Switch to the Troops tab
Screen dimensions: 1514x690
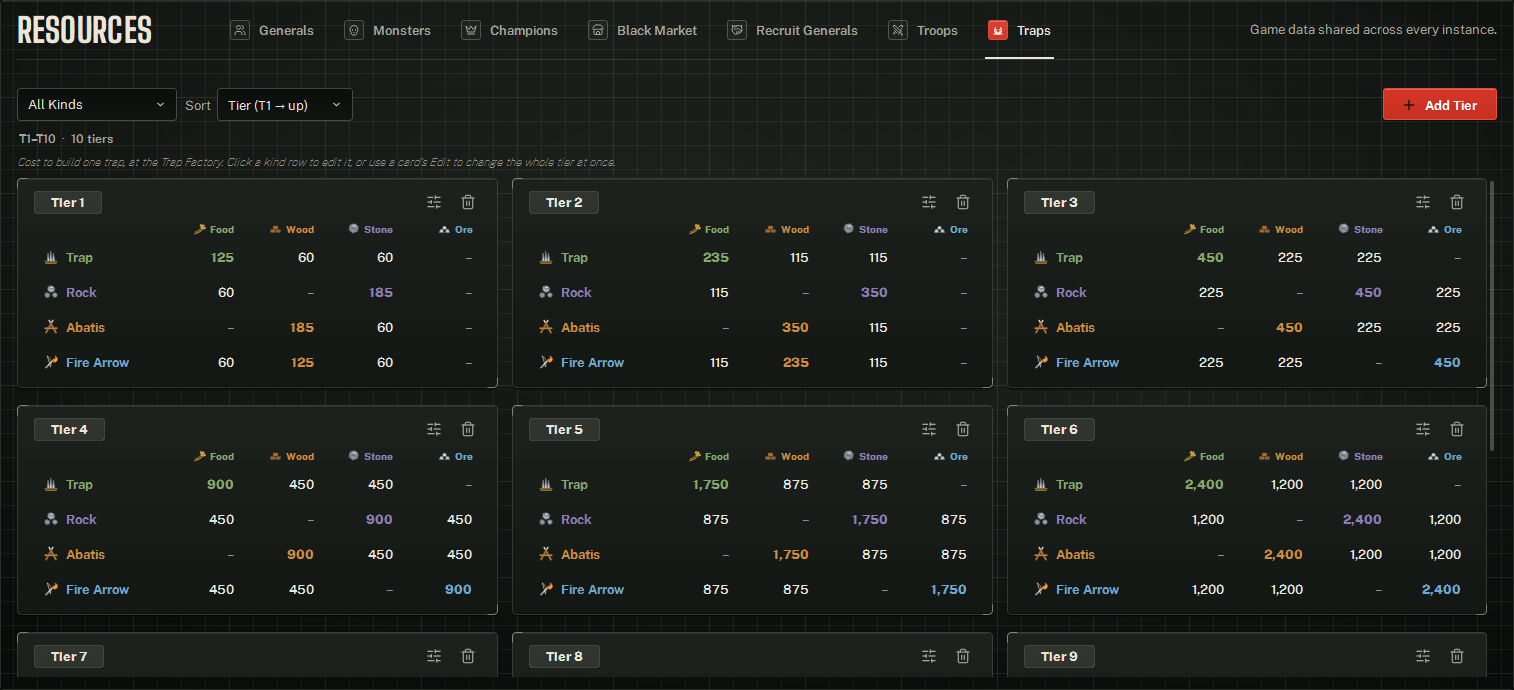pyautogui.click(x=923, y=31)
